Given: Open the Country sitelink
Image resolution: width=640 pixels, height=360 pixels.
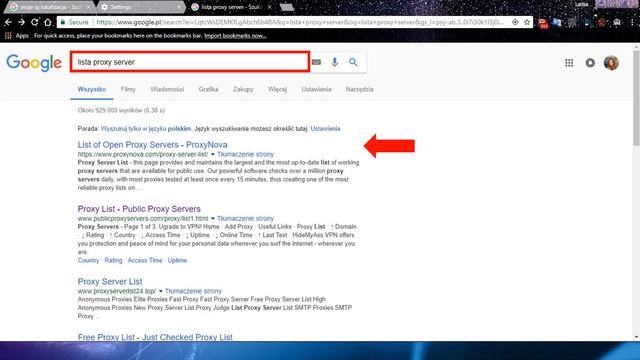Looking at the screenshot, I should [88, 260].
